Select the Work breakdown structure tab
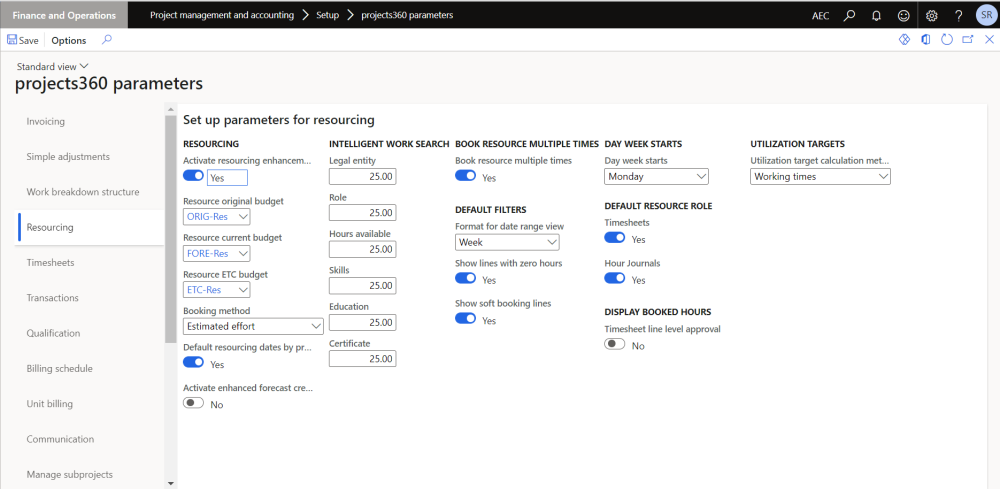The width and height of the screenshot is (1000, 489). click(83, 192)
